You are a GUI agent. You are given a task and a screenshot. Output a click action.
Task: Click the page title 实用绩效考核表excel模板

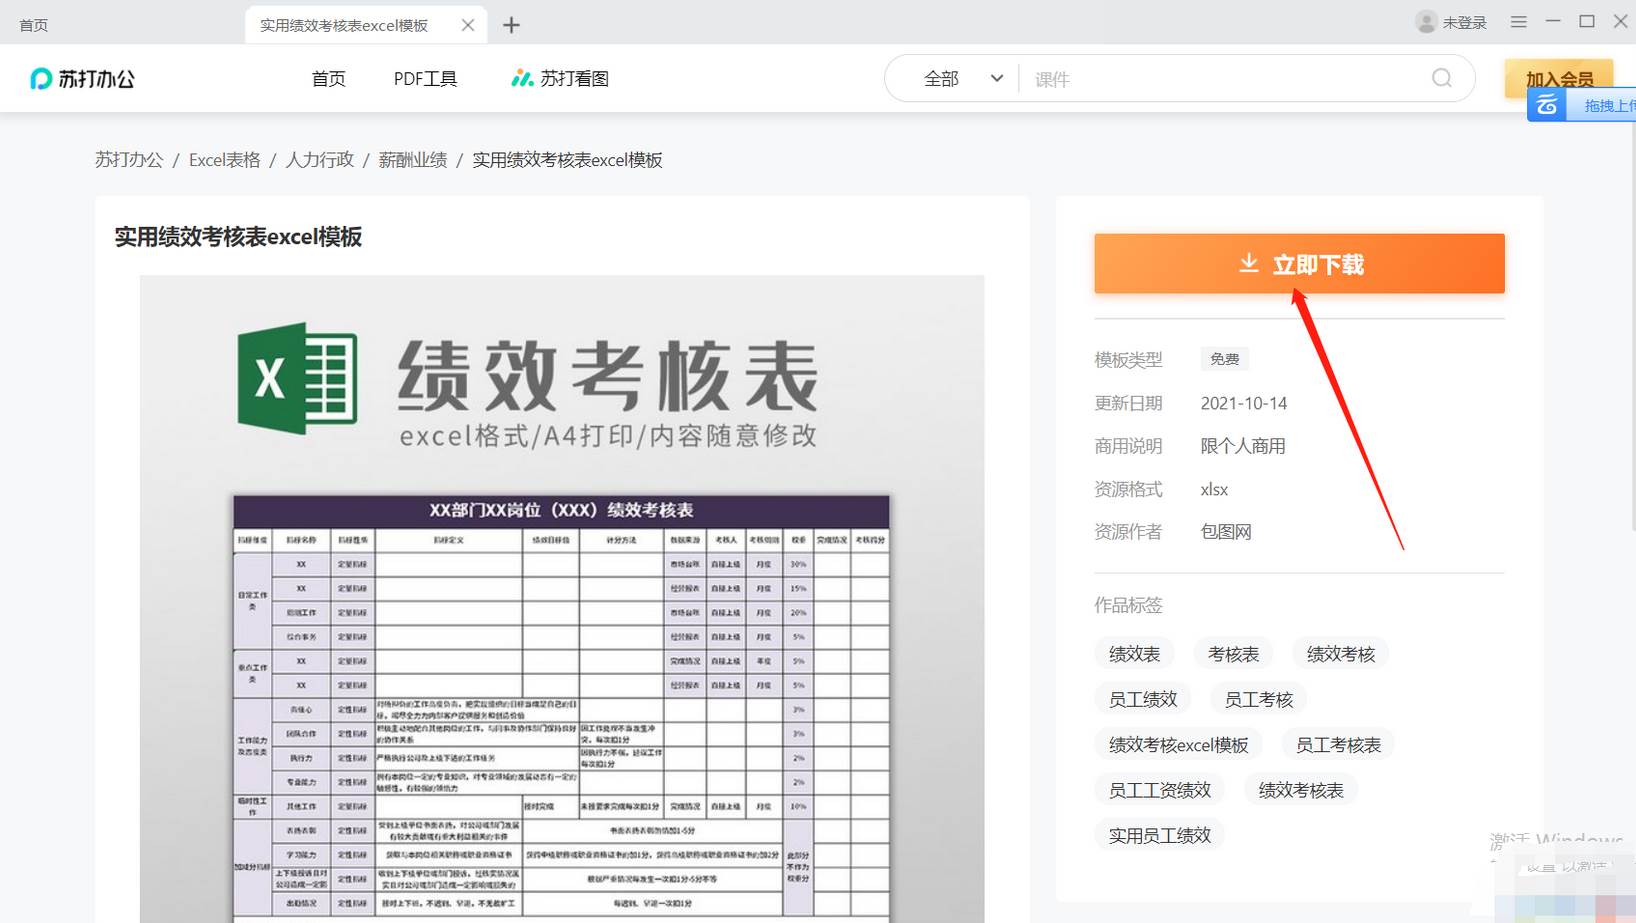(238, 237)
